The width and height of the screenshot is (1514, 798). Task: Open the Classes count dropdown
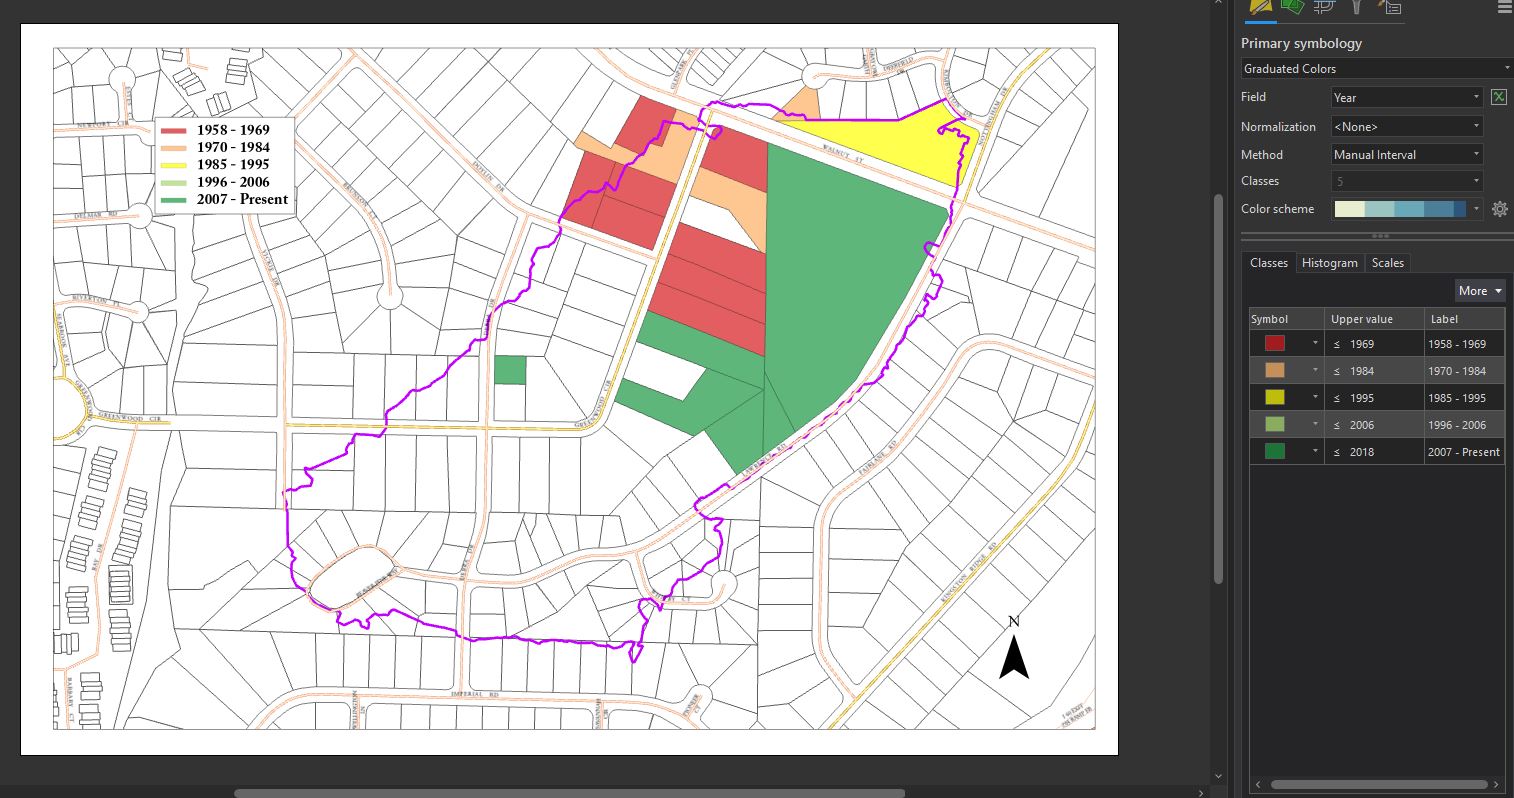point(1406,181)
